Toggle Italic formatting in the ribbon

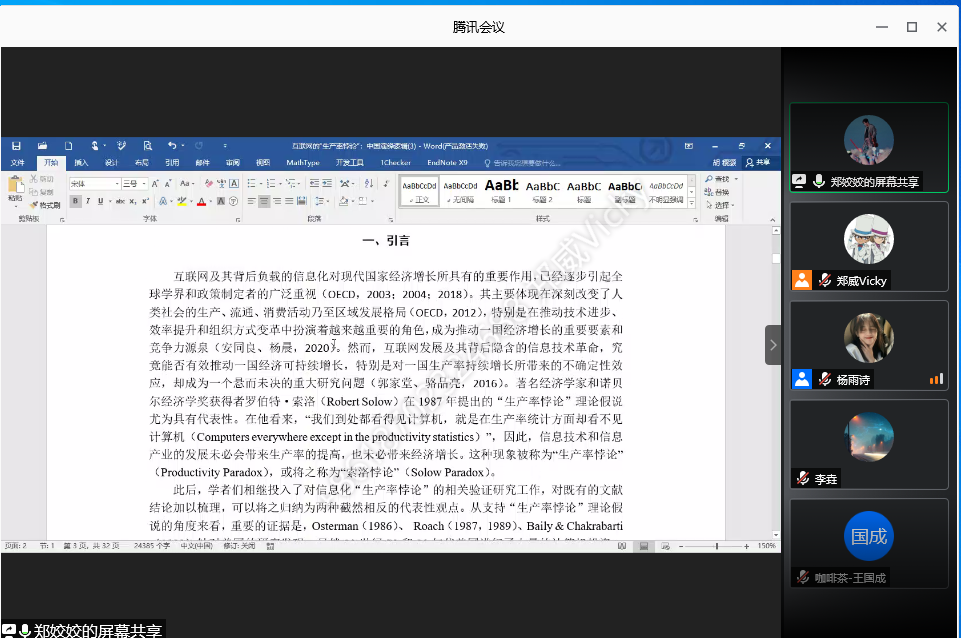point(88,201)
